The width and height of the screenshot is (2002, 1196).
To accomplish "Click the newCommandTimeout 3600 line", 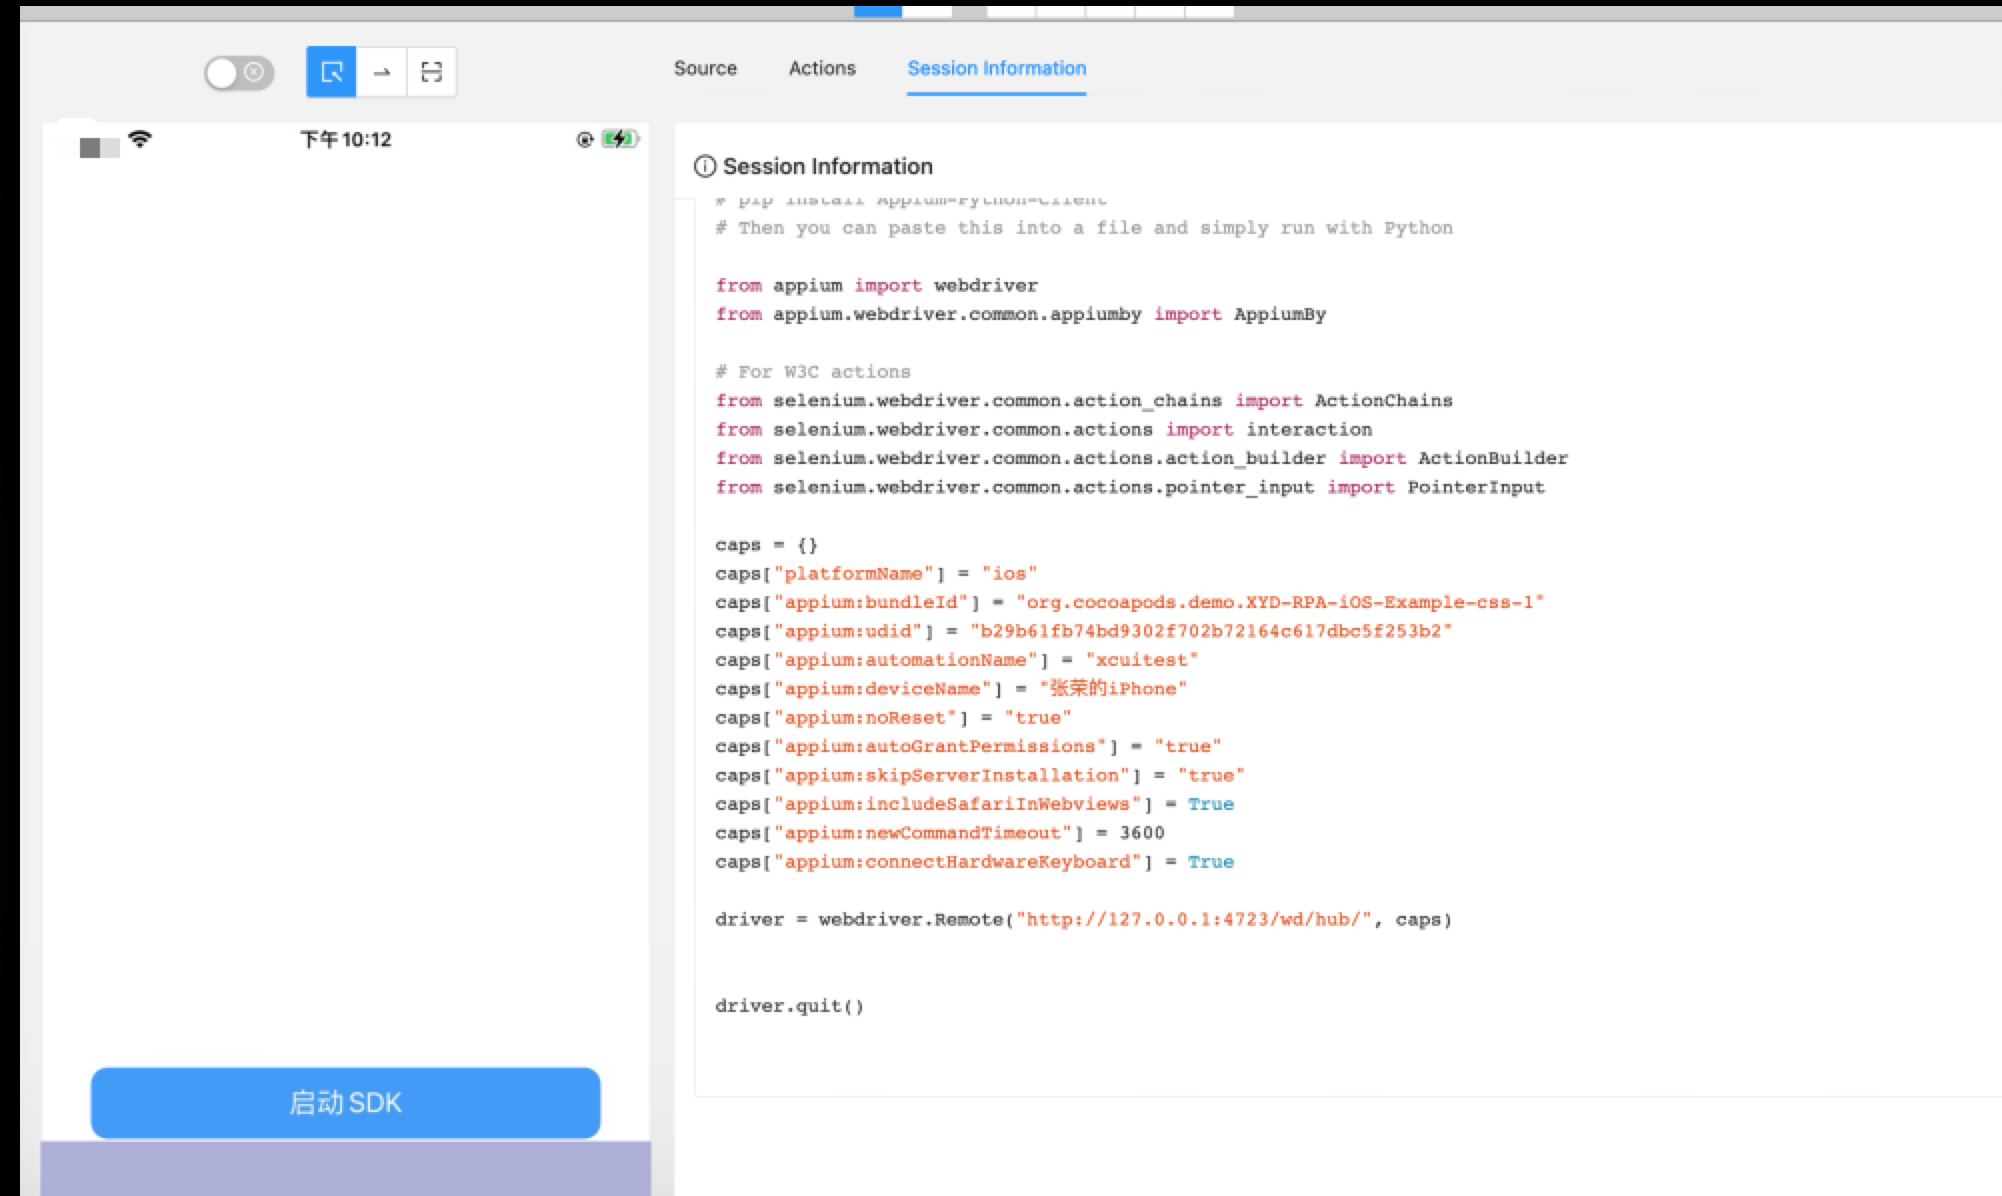I will [940, 833].
